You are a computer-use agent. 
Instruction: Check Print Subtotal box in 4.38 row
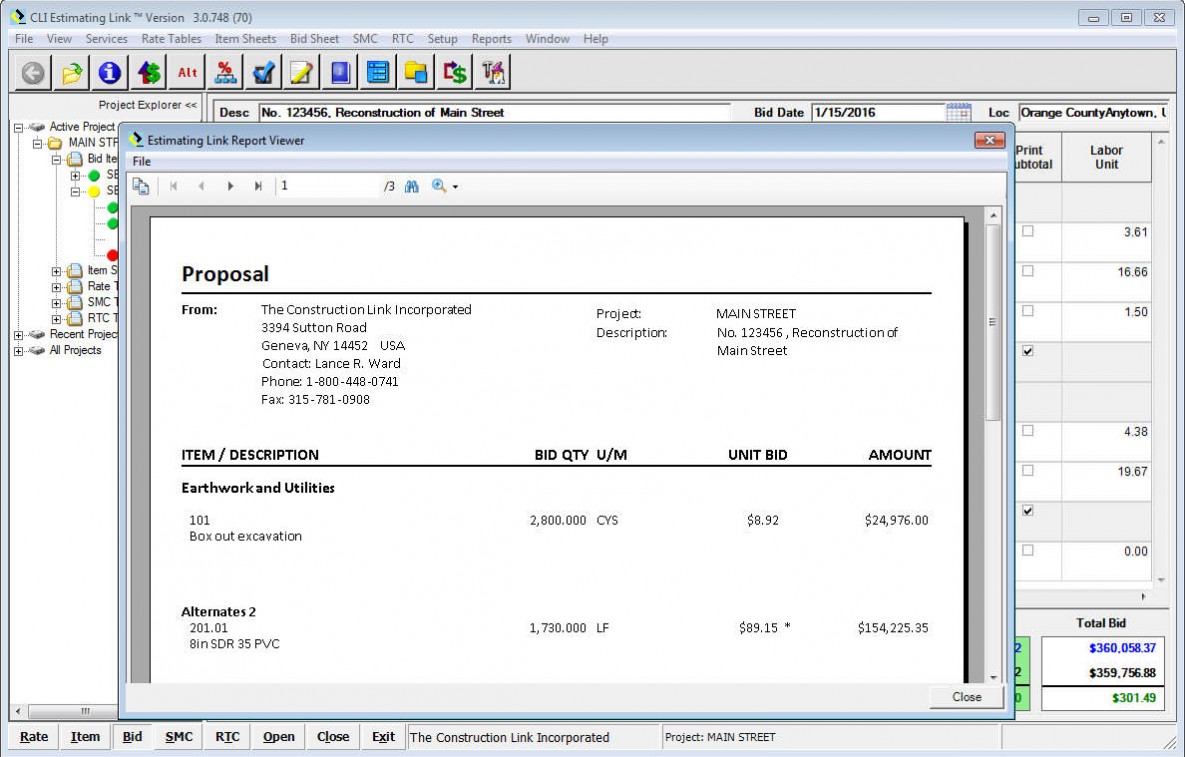tap(1028, 431)
